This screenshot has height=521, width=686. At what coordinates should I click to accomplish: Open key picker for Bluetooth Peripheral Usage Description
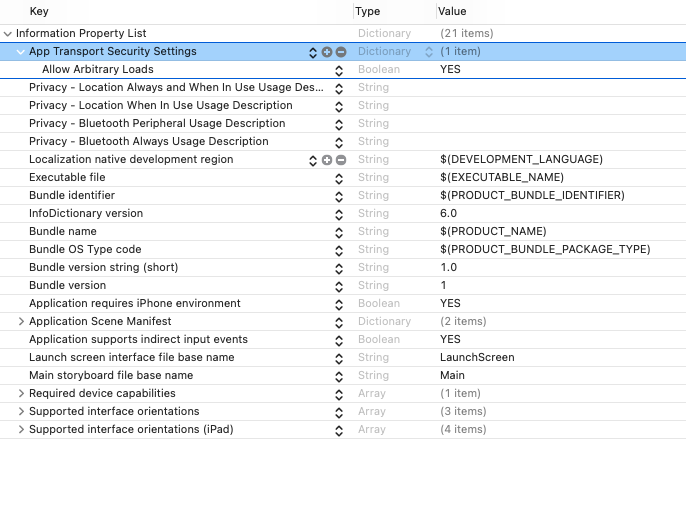[339, 124]
